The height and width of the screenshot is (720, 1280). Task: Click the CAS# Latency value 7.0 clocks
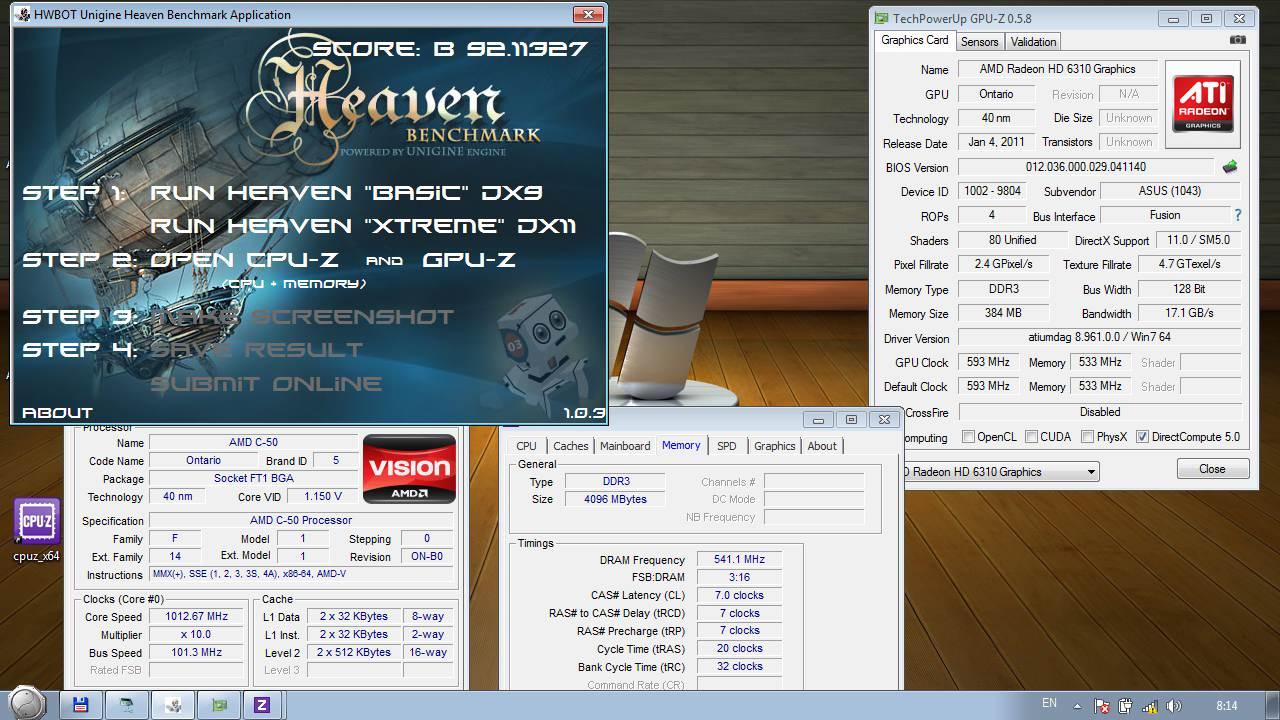[x=739, y=595]
